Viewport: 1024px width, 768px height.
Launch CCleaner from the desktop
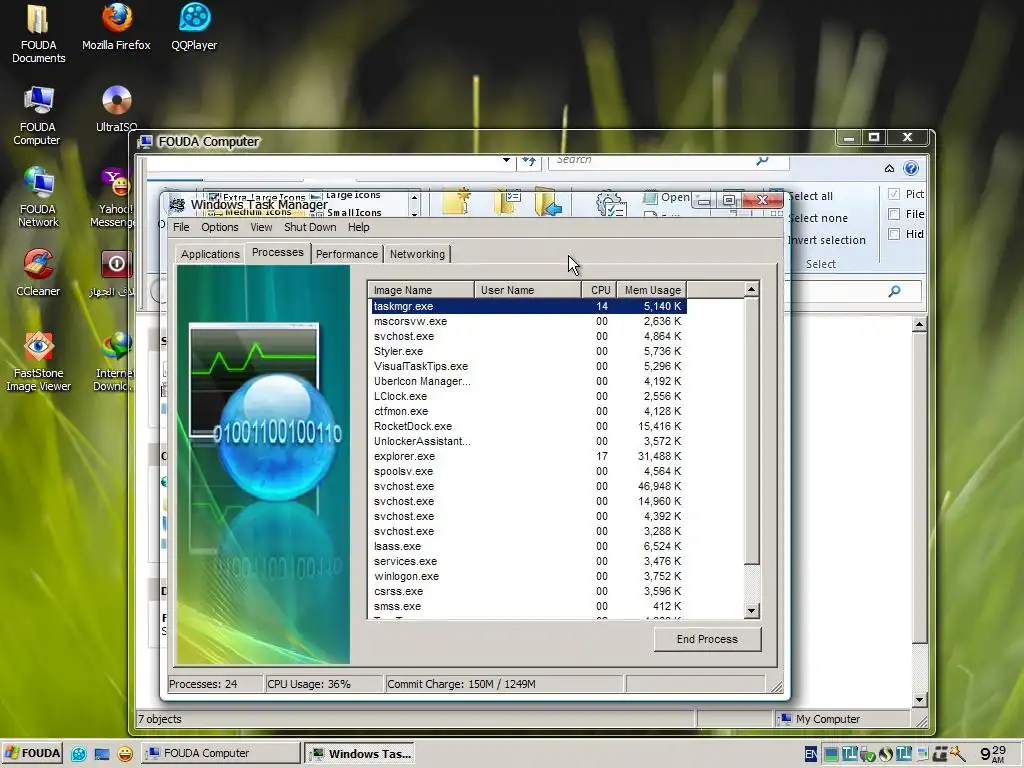tap(38, 272)
